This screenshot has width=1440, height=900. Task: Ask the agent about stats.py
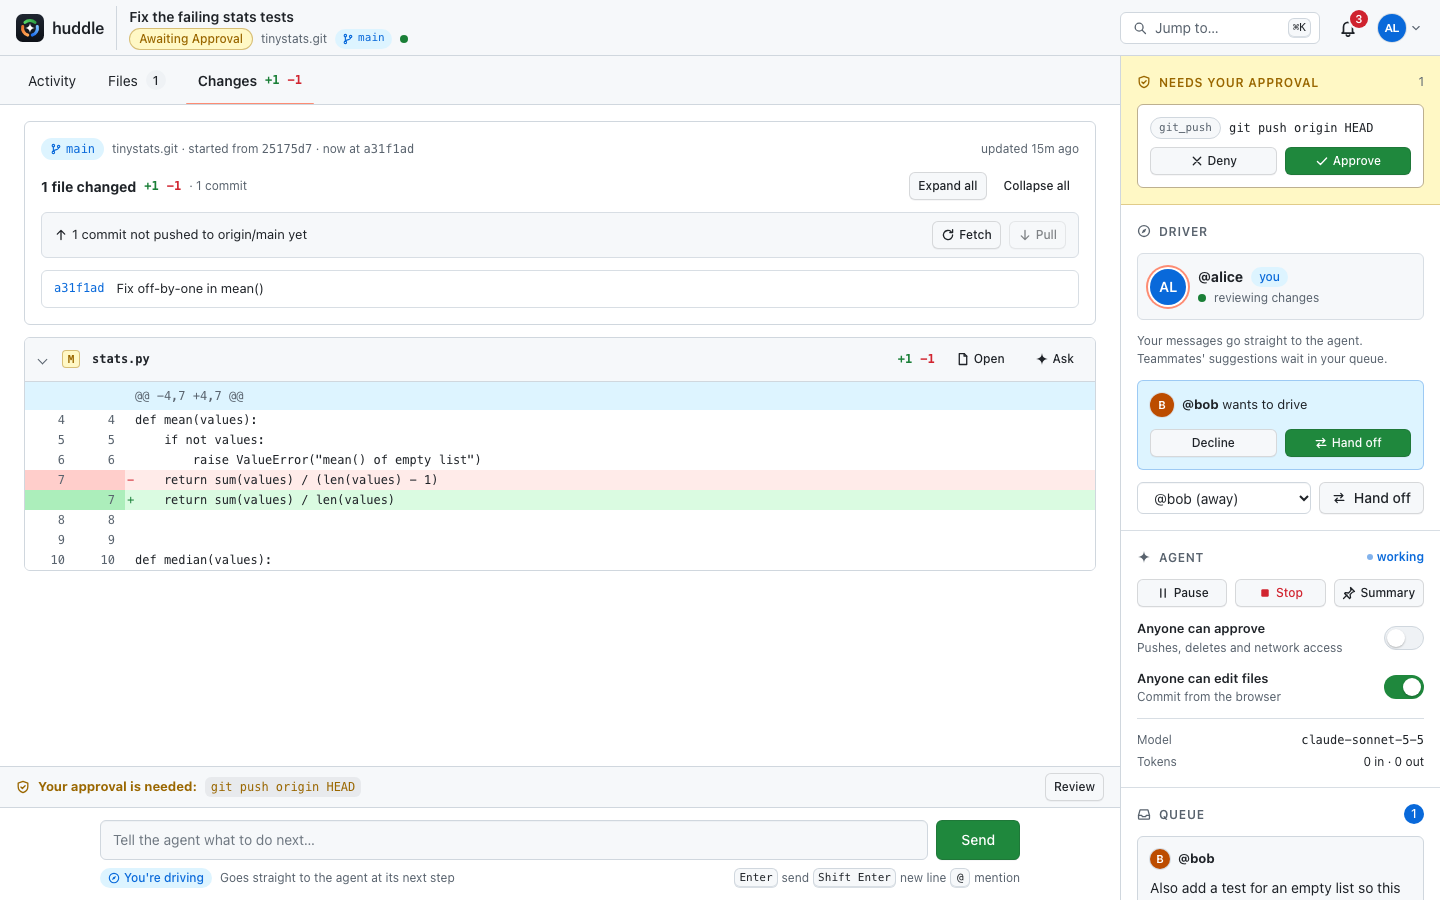pyautogui.click(x=1055, y=359)
